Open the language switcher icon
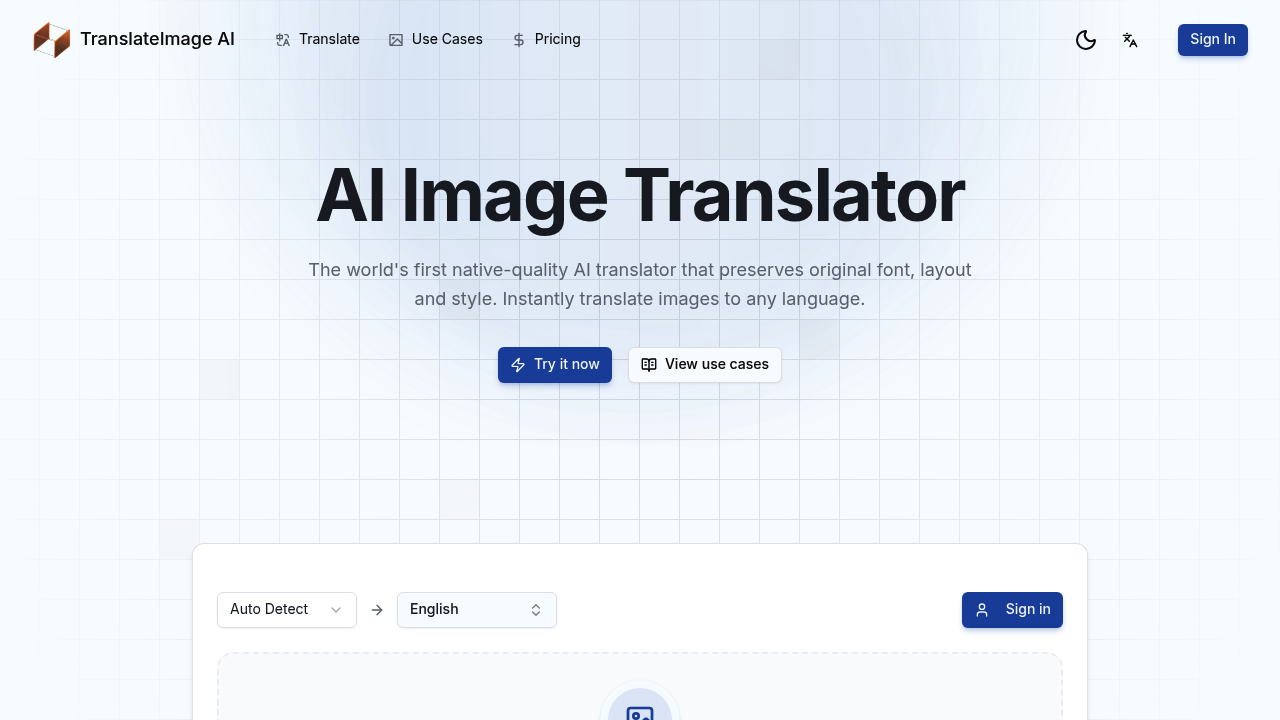Image resolution: width=1280 pixels, height=720 pixels. tap(1130, 40)
